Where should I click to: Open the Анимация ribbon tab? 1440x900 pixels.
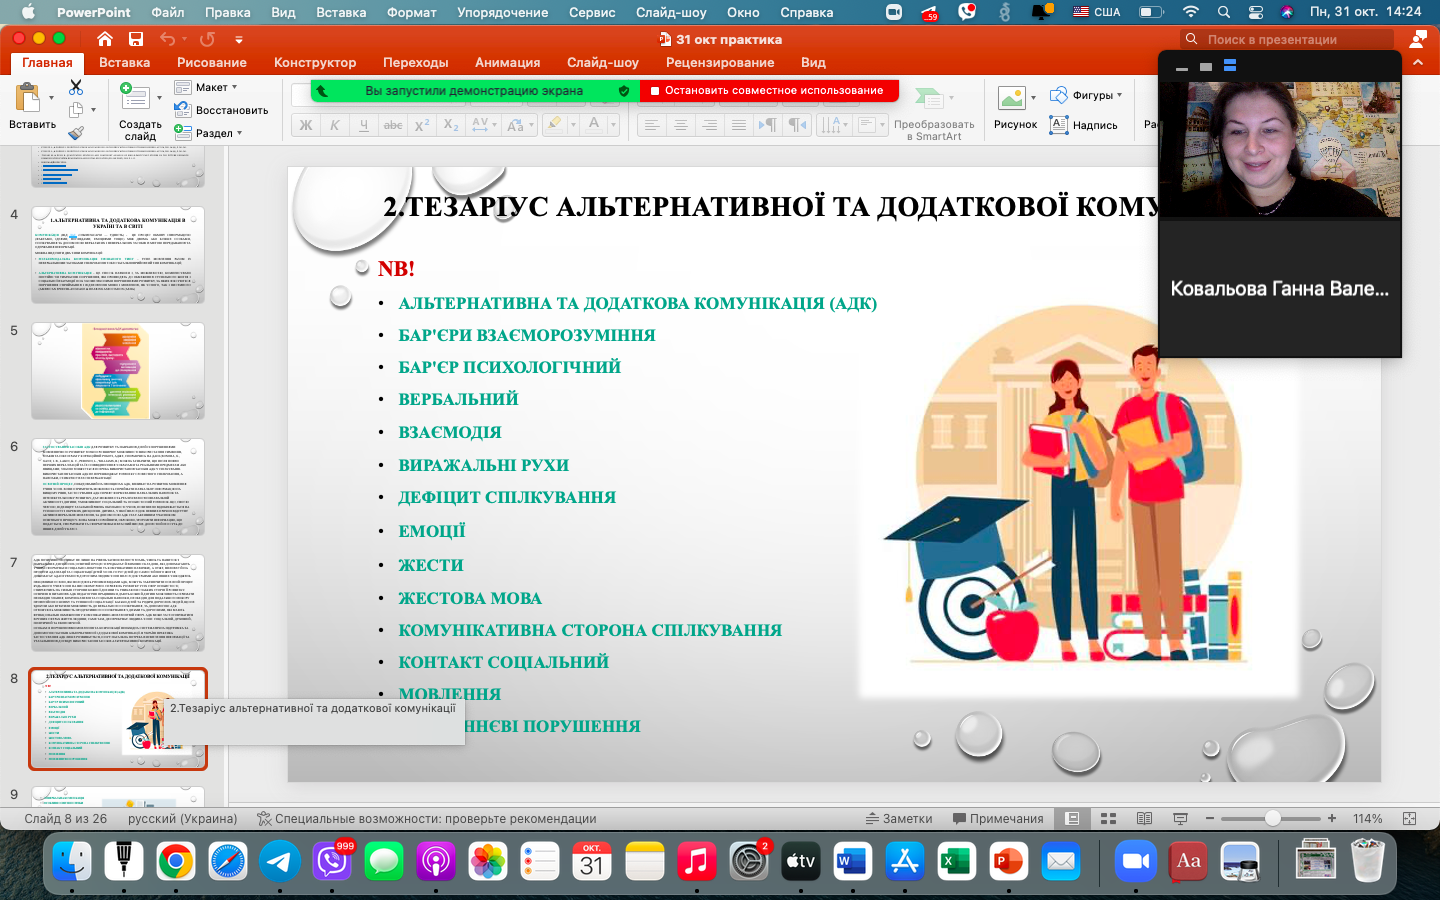coord(507,62)
